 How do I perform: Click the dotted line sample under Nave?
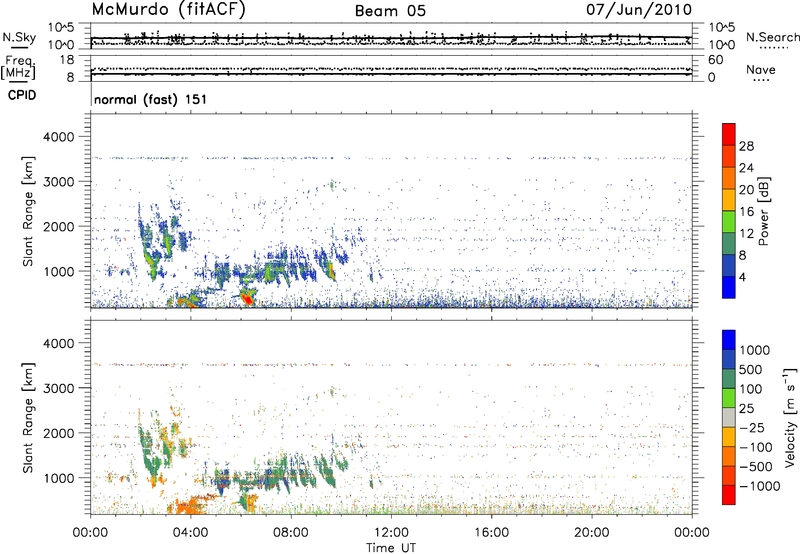(761, 81)
